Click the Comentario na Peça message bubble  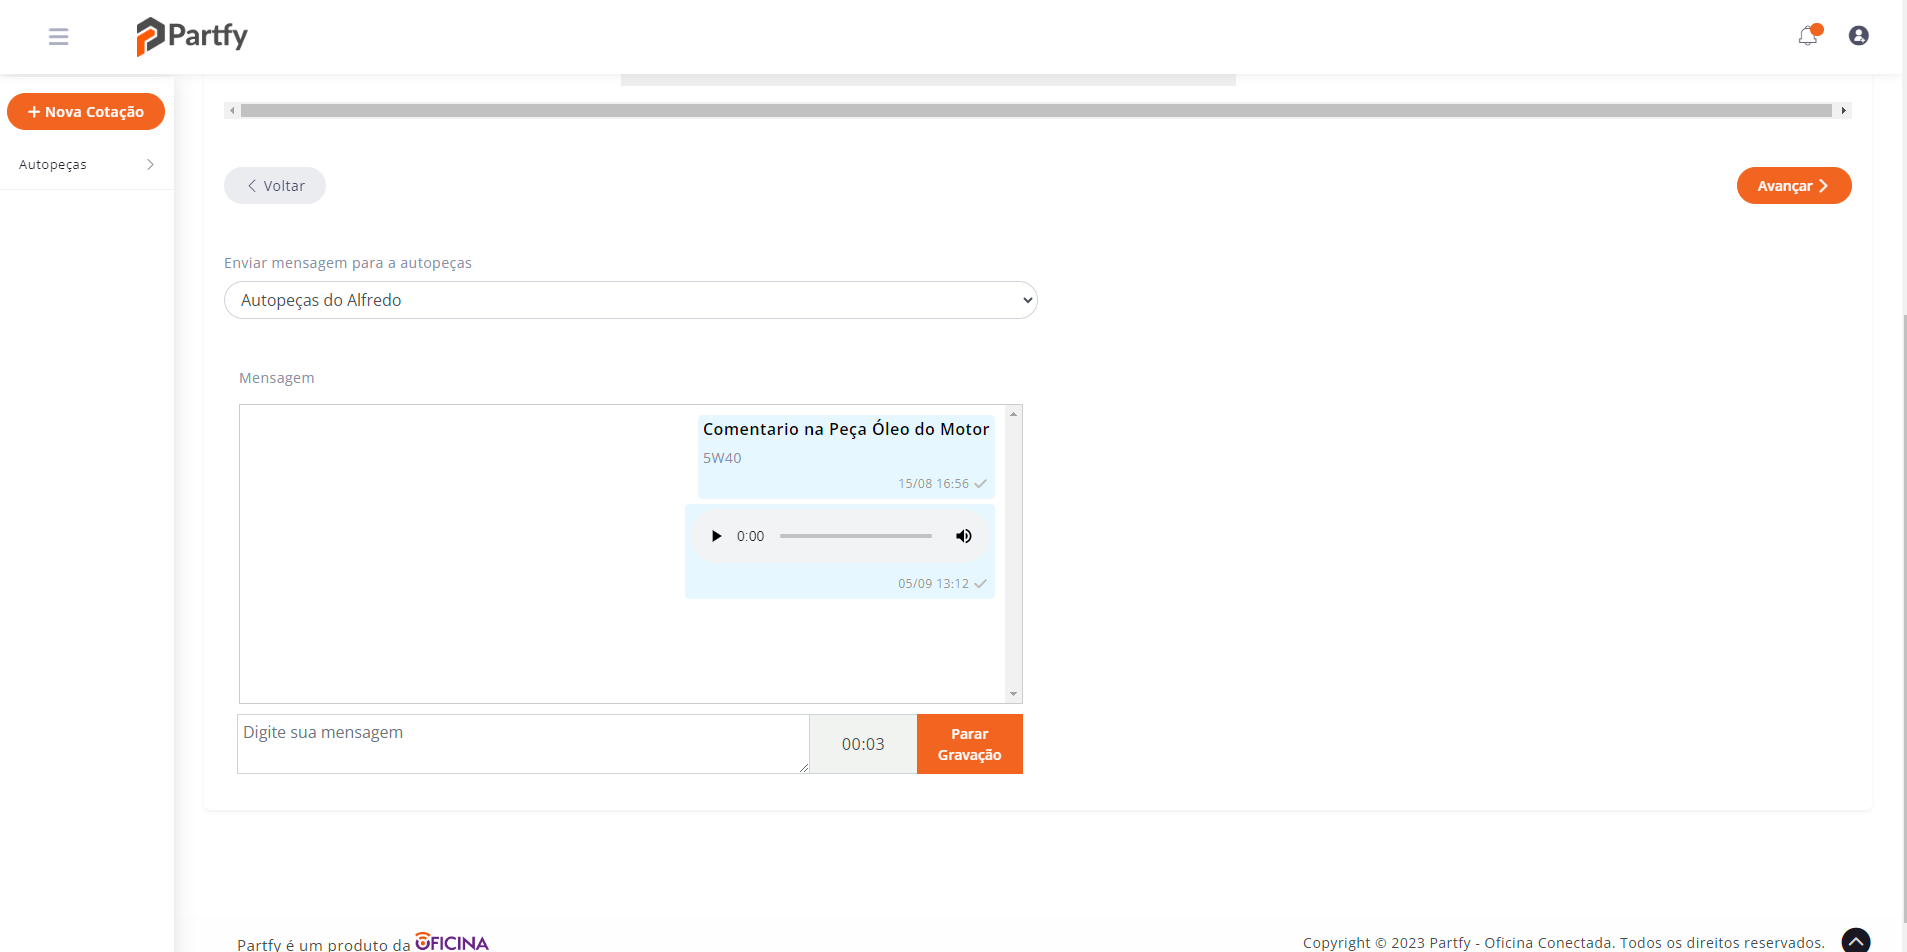tap(845, 456)
